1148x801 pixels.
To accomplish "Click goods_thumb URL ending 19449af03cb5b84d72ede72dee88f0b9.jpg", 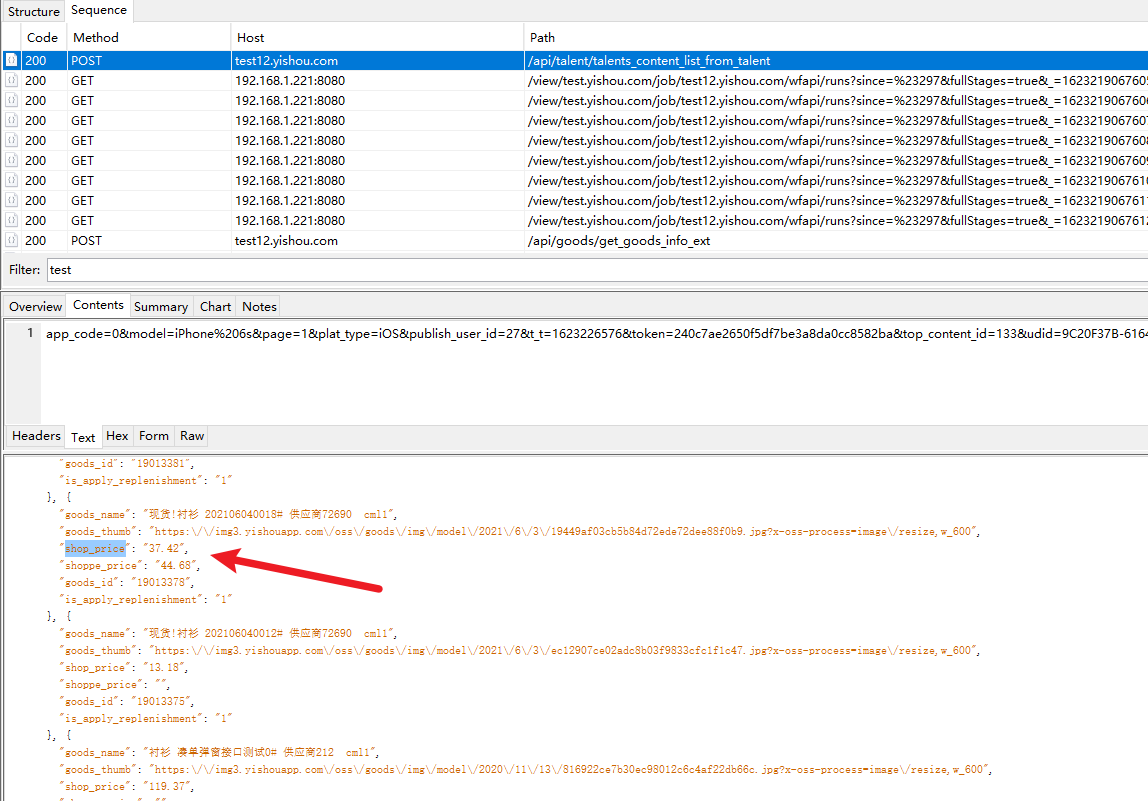I will coord(564,532).
